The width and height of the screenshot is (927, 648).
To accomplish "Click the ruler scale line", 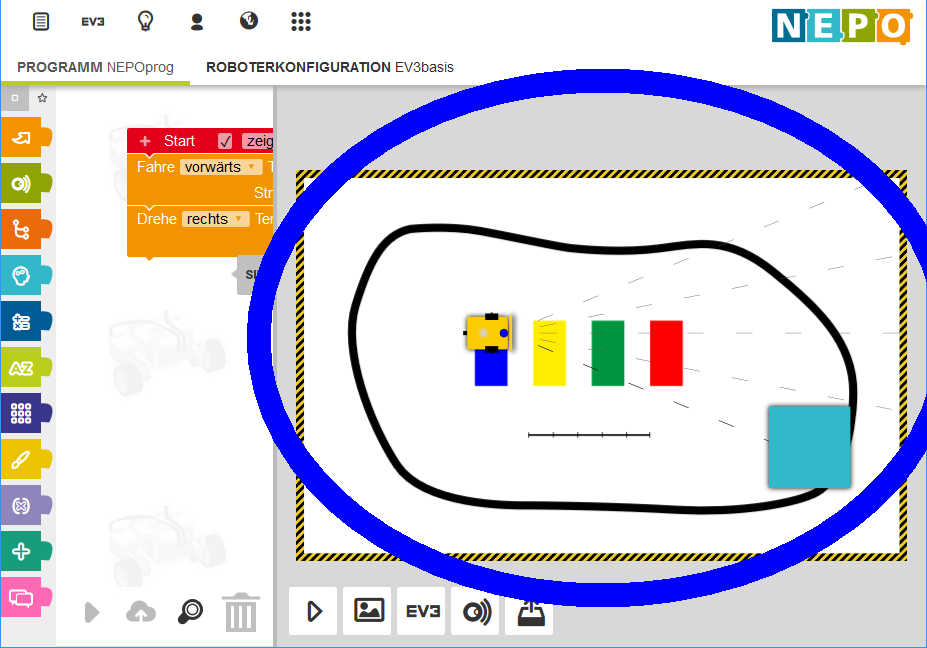I will (589, 435).
